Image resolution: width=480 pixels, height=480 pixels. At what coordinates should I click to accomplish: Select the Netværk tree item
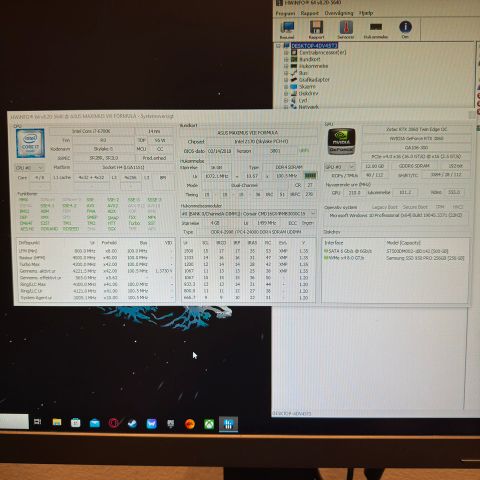309,107
